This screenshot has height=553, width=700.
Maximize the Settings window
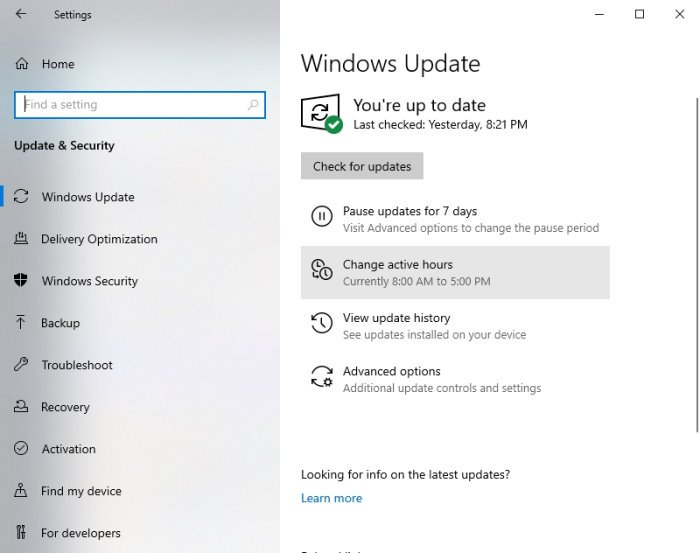(x=639, y=14)
